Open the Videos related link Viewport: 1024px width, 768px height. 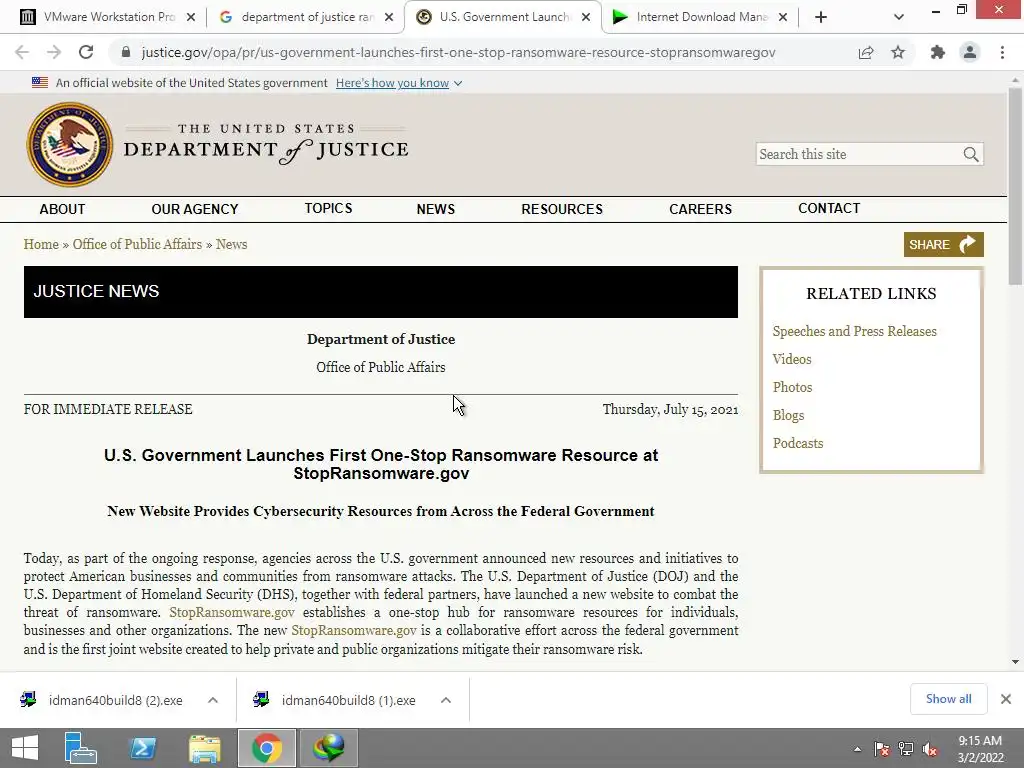(x=792, y=359)
